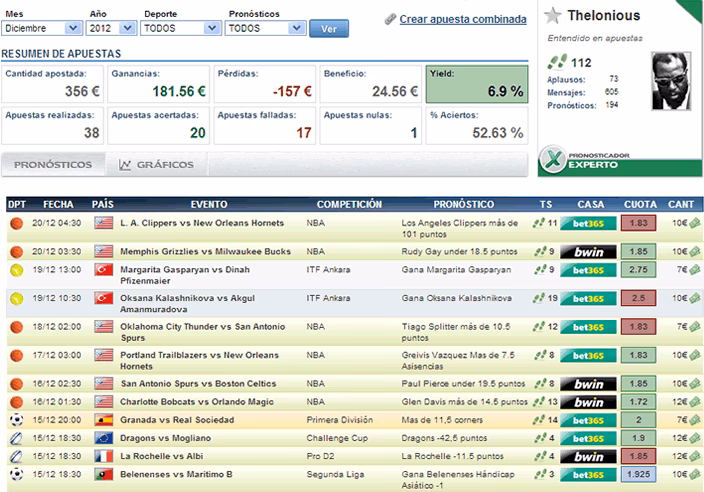Click footprints icon next to 112
The width and height of the screenshot is (704, 492).
coord(559,63)
